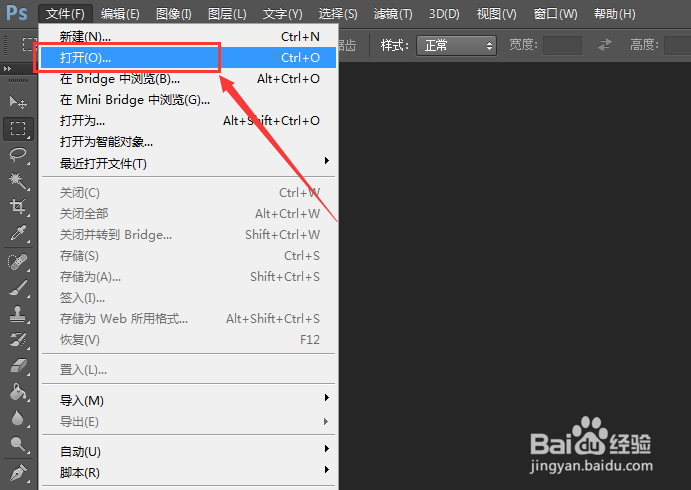
Task: Select the Eraser tool
Action: coord(18,366)
